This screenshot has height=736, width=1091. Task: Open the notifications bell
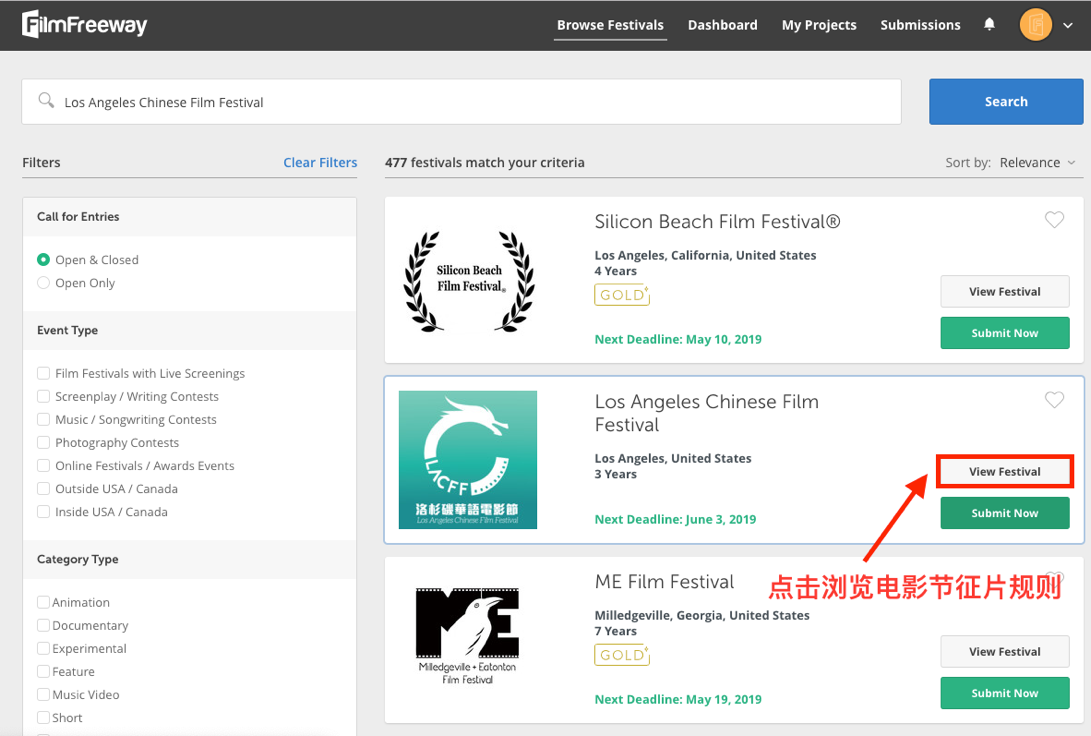pos(989,24)
